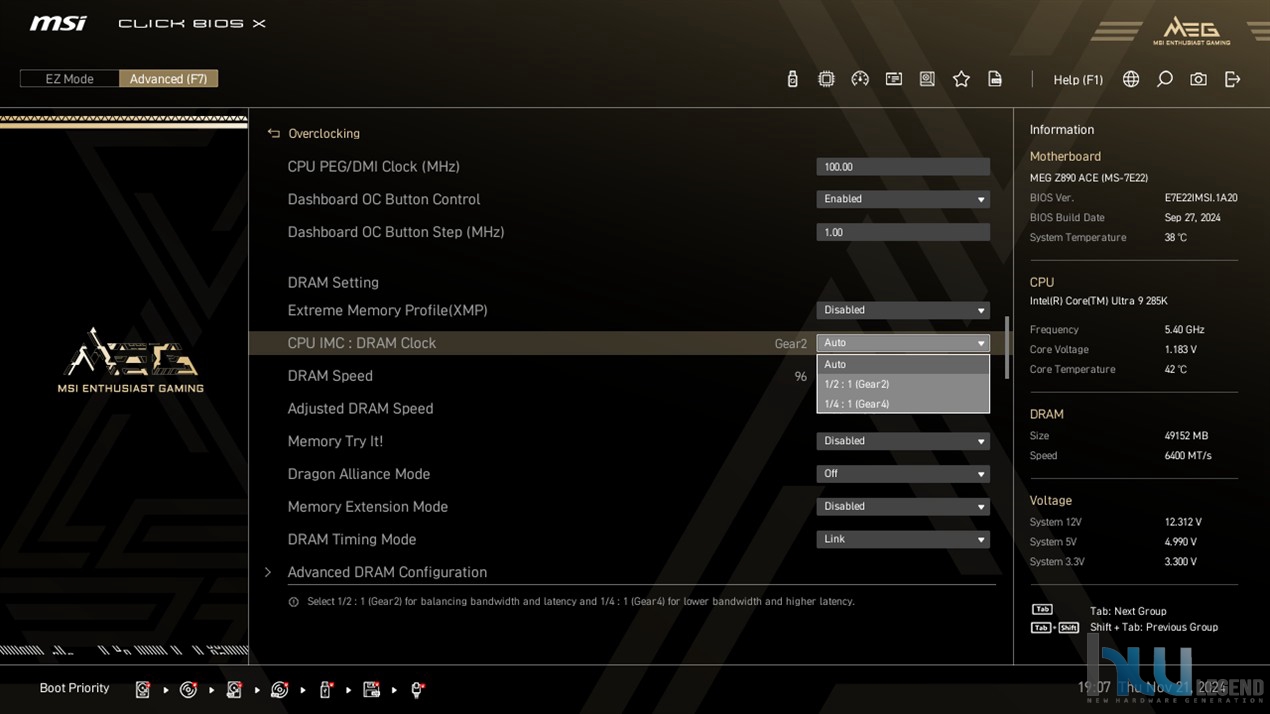Open Help (F1)

pyautogui.click(x=1078, y=79)
